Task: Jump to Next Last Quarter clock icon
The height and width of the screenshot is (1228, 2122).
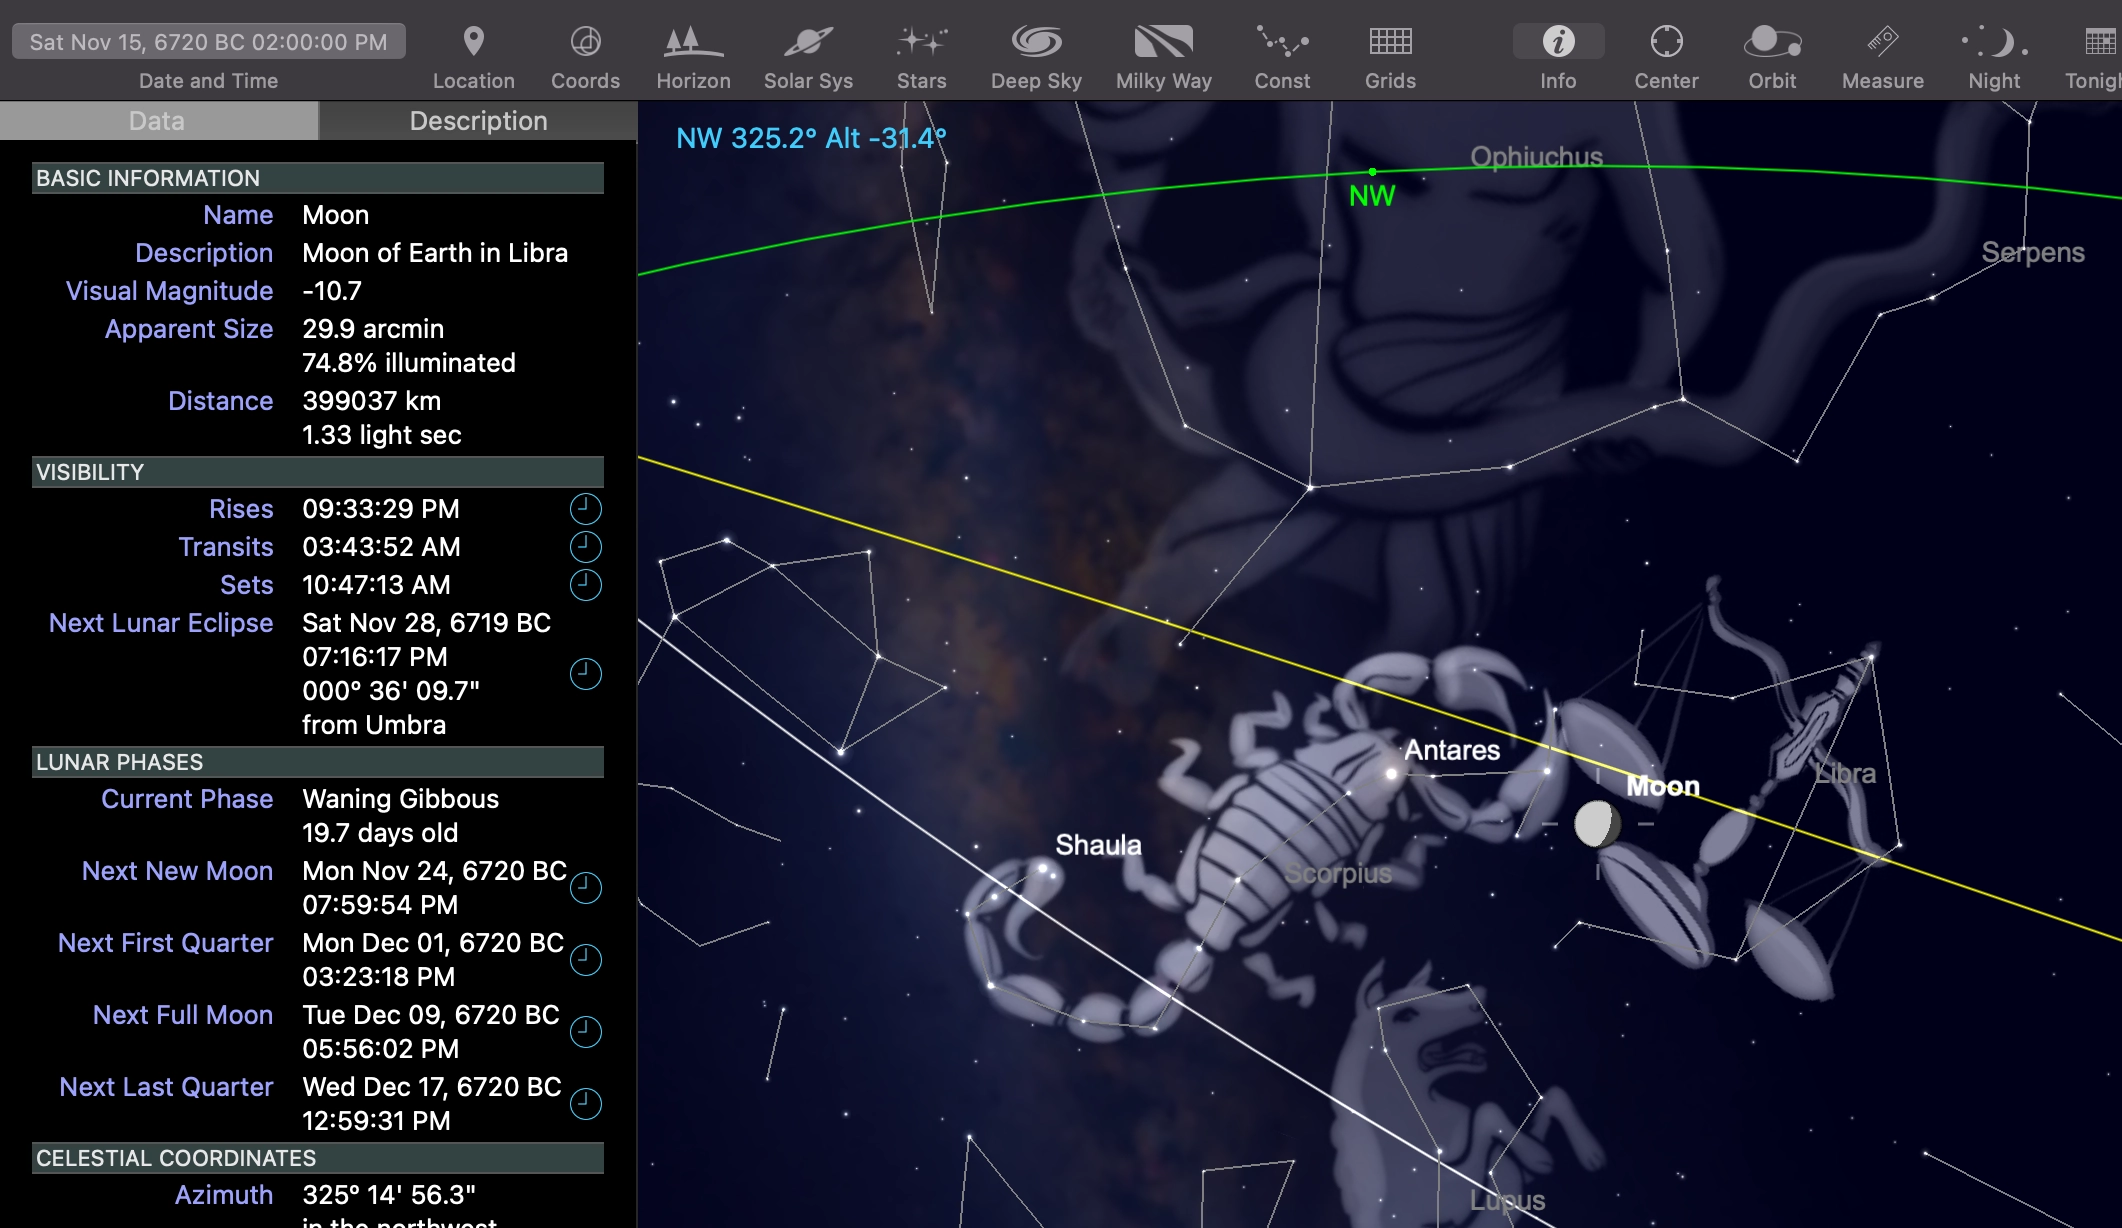Action: 585,1104
